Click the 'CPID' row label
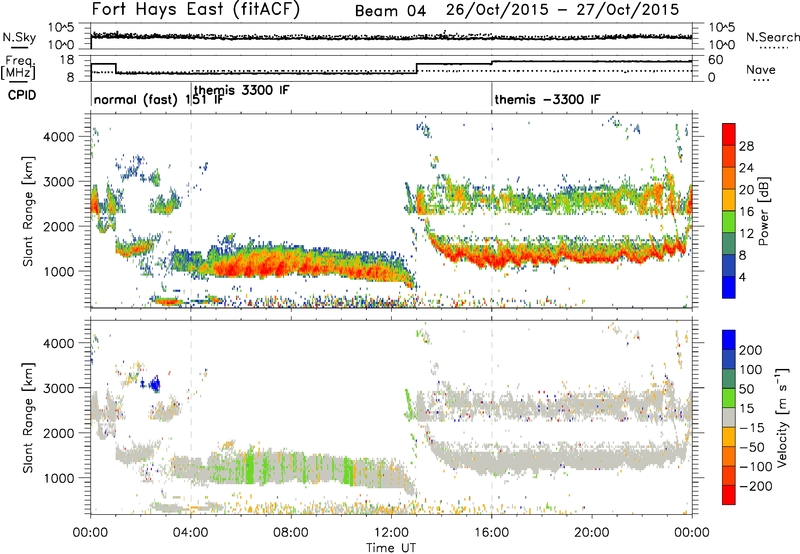The width and height of the screenshot is (800, 554). [x=22, y=95]
